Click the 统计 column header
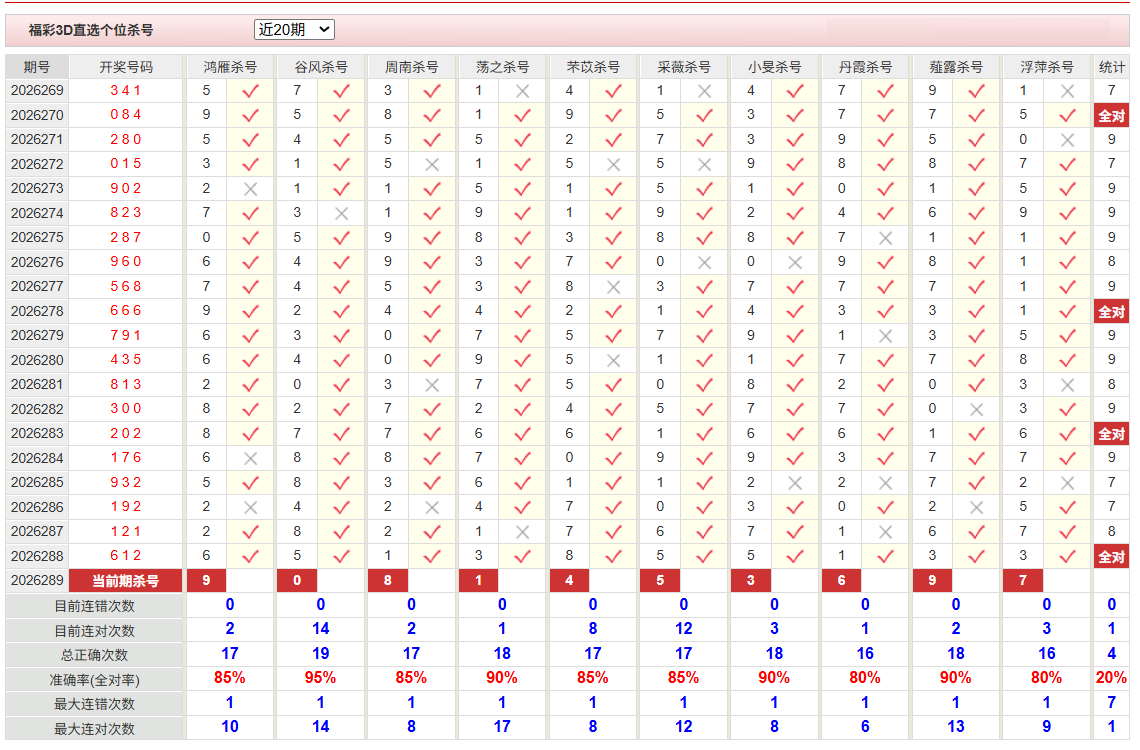The height and width of the screenshot is (750, 1140). coord(1112,67)
